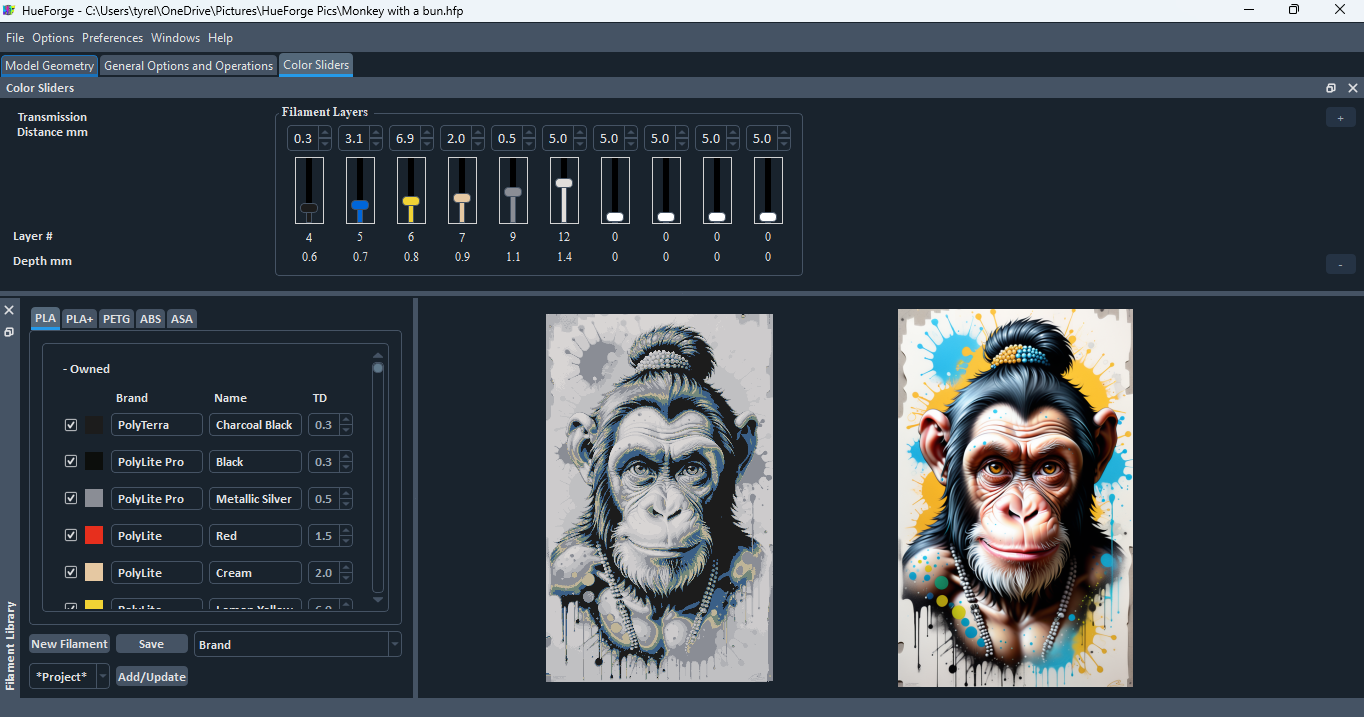Click the colored monkey preview image
The image size is (1364, 717).
point(1015,497)
